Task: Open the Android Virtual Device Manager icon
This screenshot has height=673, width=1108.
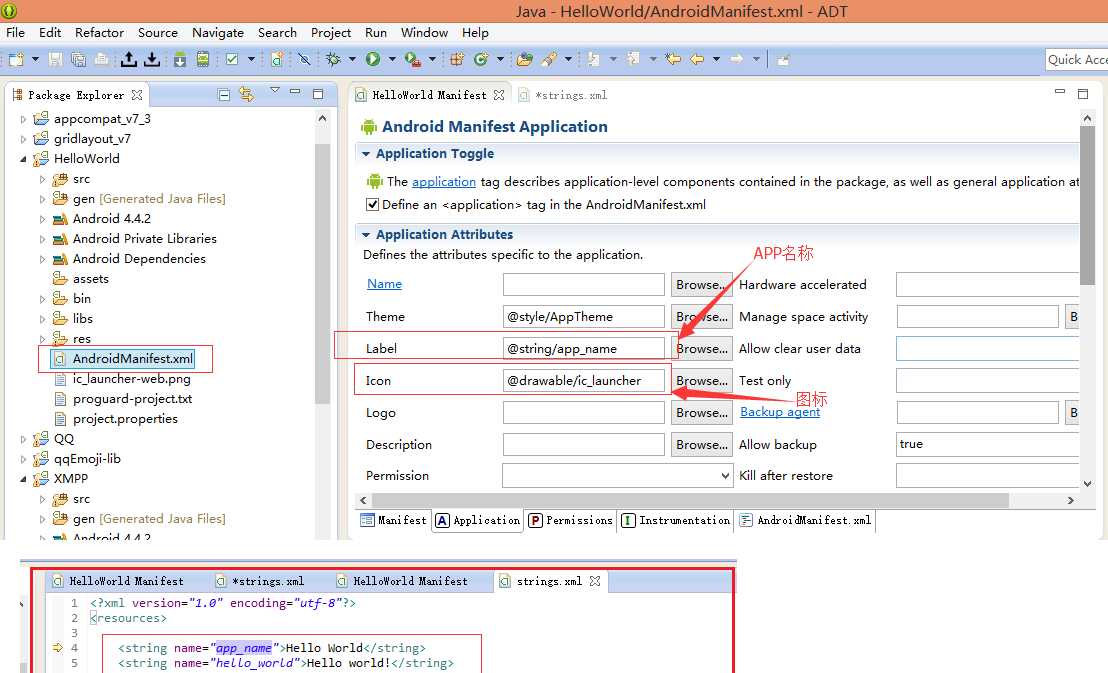Action: point(203,59)
